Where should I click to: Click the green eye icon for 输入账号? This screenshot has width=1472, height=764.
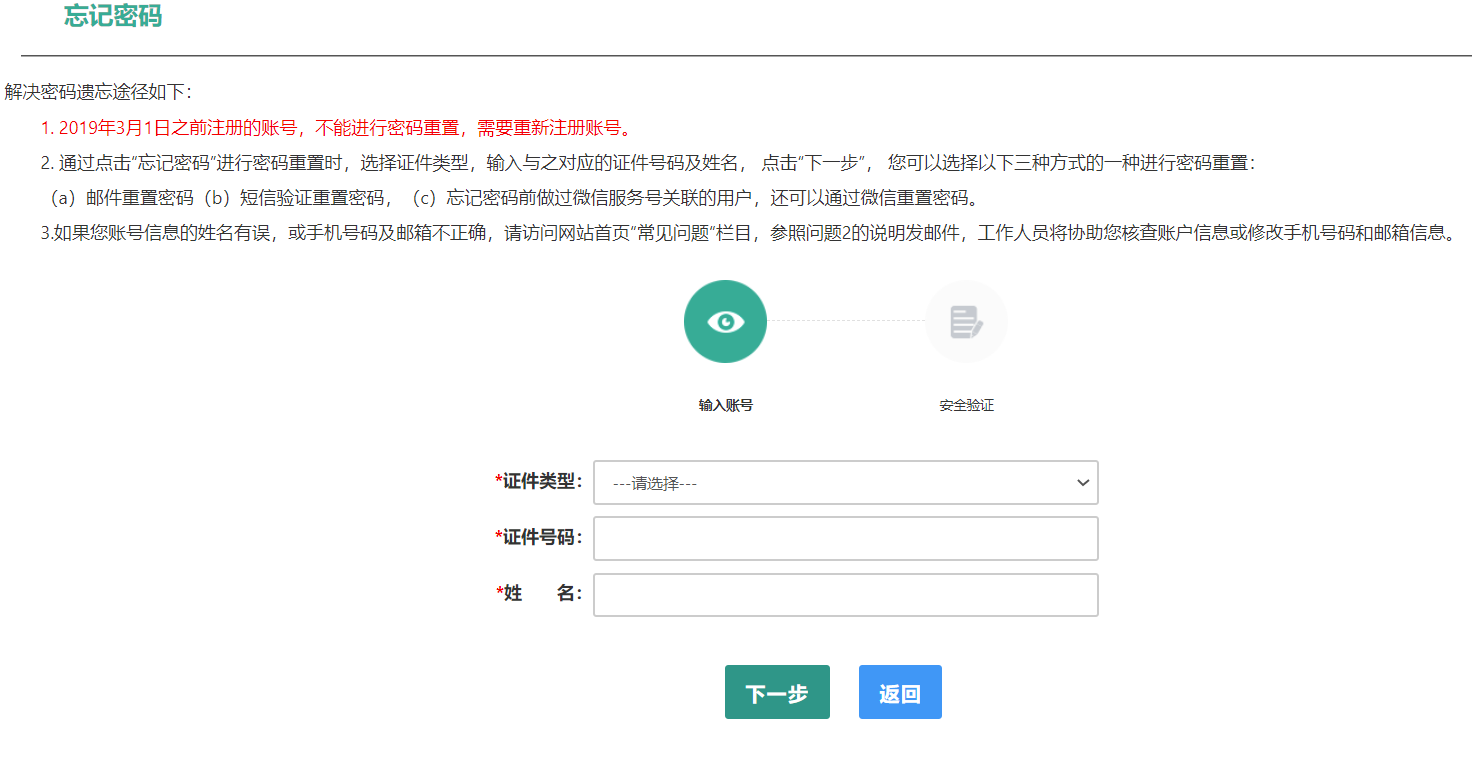coord(725,321)
